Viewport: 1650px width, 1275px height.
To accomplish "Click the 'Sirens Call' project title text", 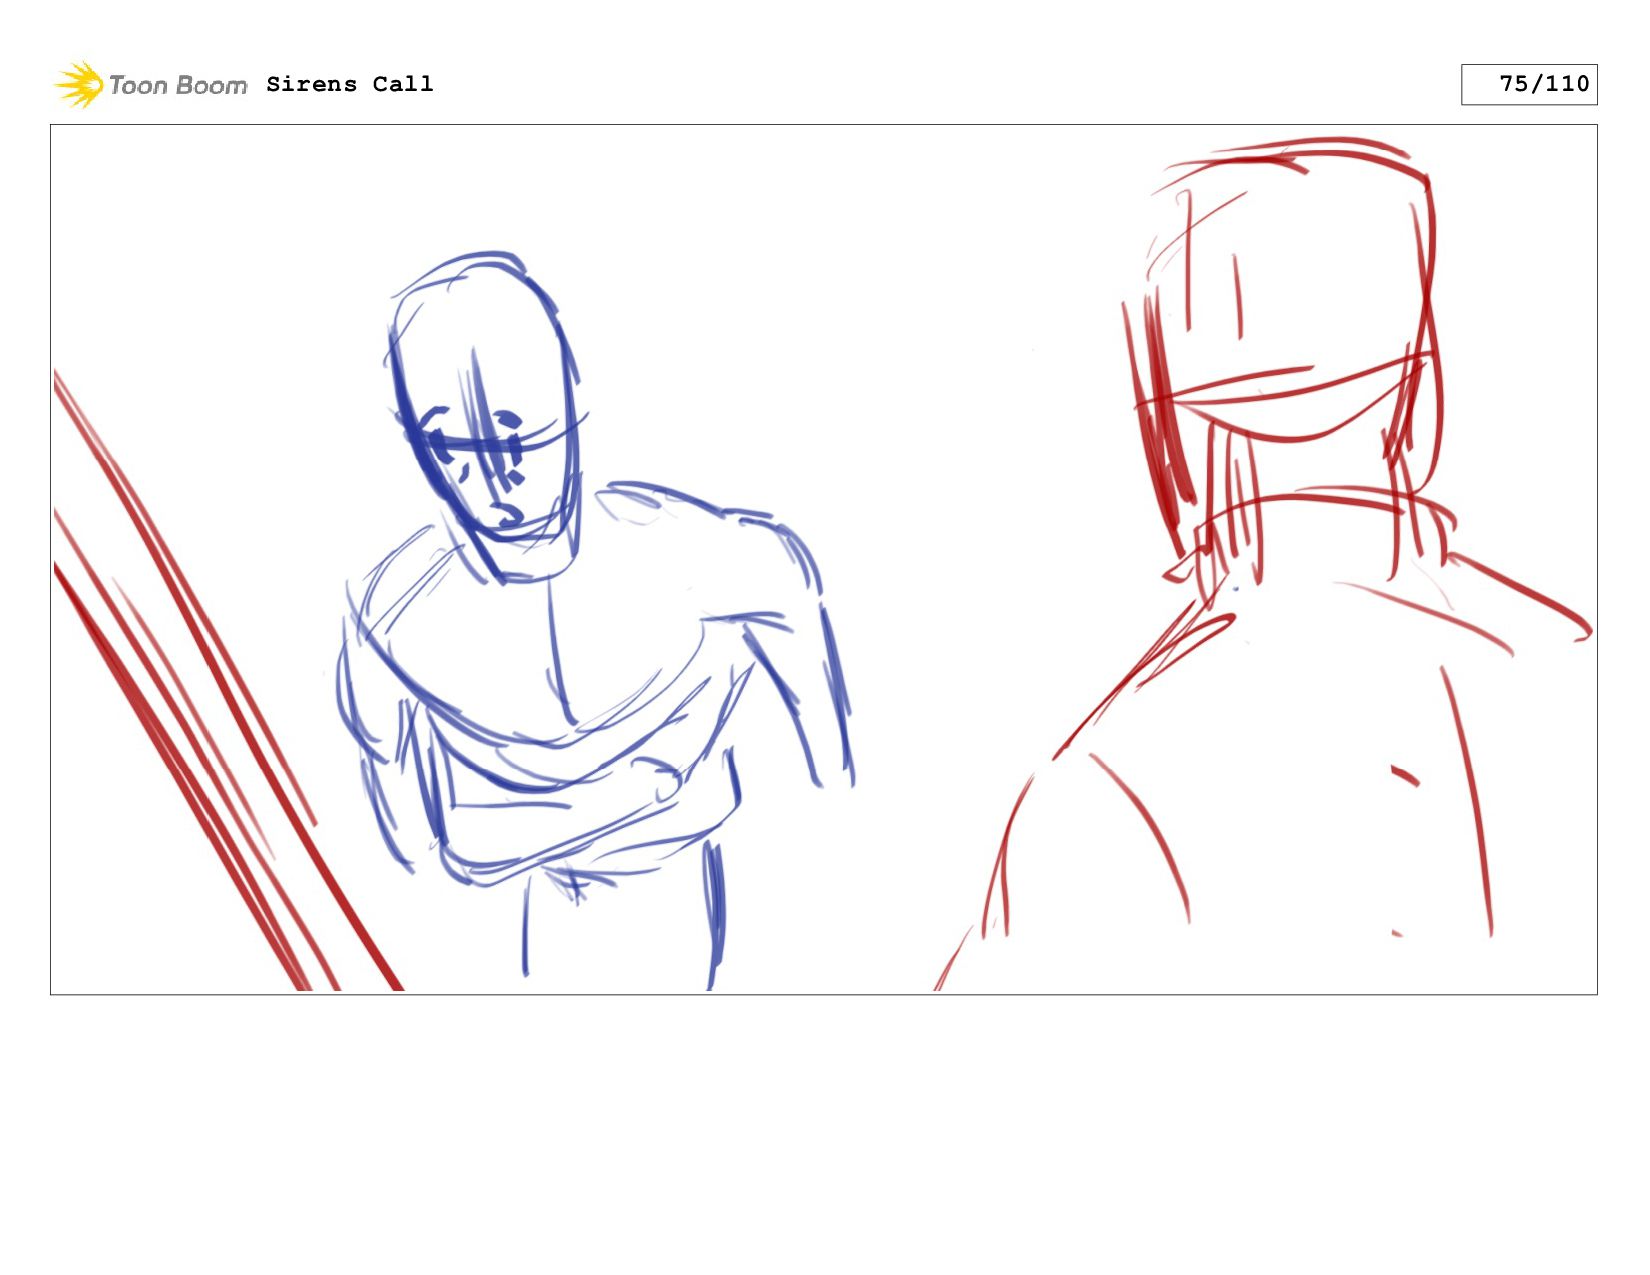I will 350,84.
